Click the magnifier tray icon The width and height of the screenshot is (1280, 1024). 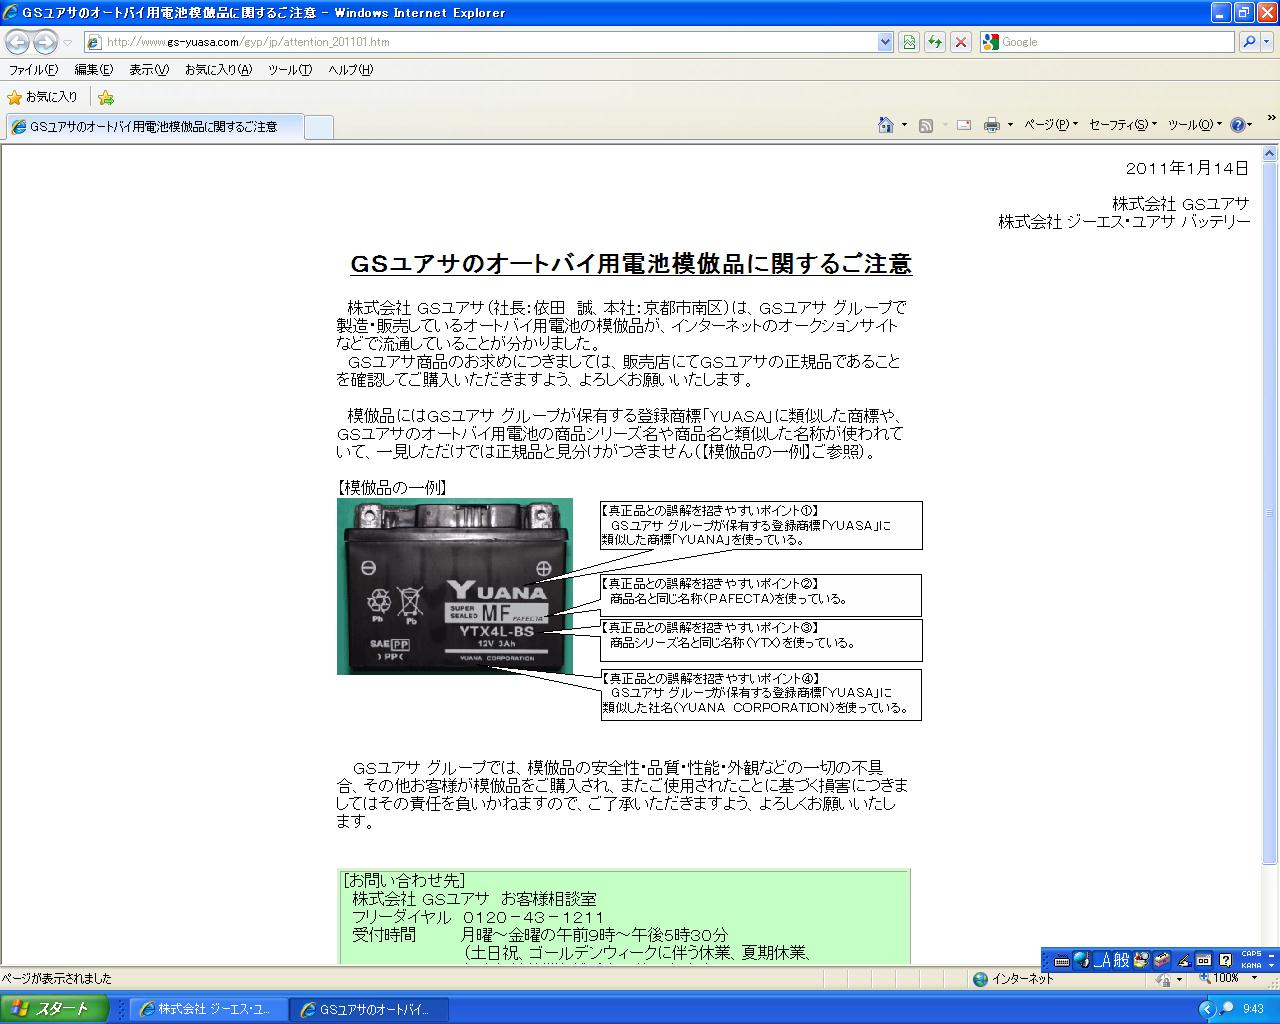coord(1226,1009)
